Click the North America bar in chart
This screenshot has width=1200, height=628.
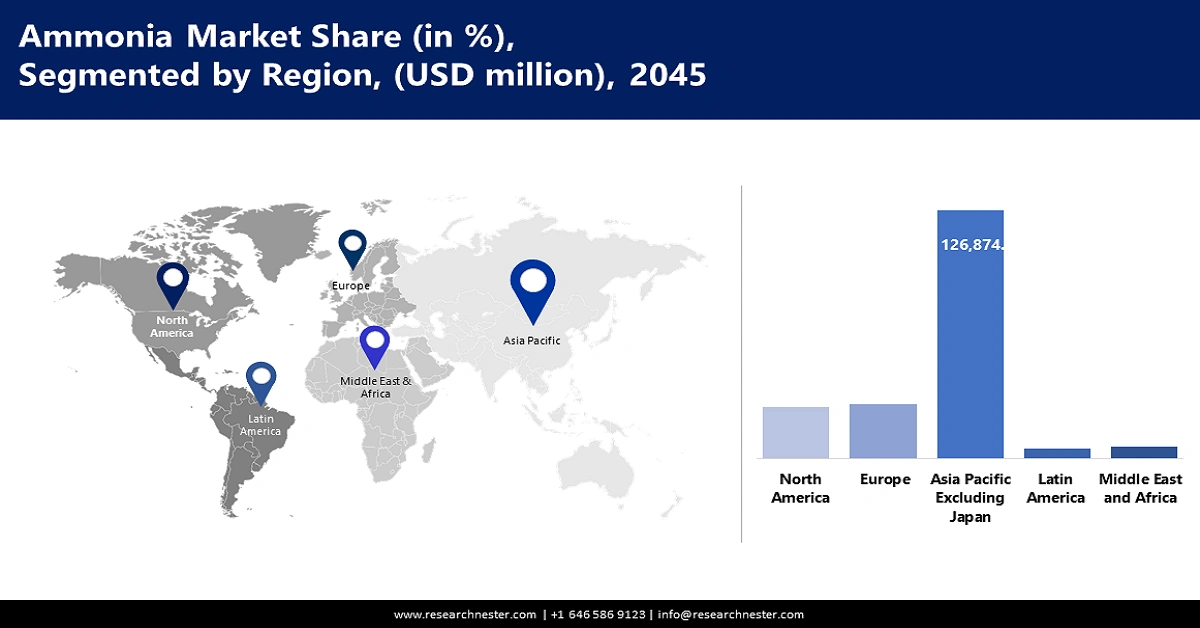click(795, 432)
